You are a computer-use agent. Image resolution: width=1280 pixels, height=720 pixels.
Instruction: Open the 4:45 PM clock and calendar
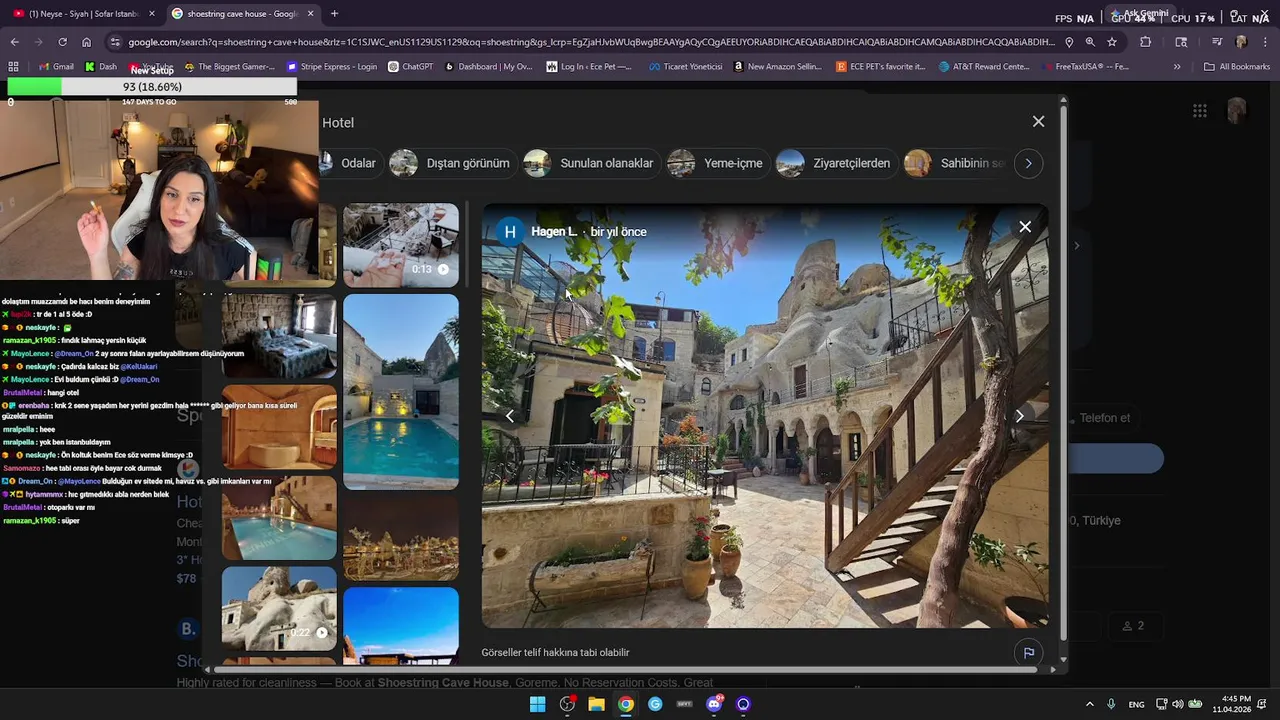(1232, 704)
